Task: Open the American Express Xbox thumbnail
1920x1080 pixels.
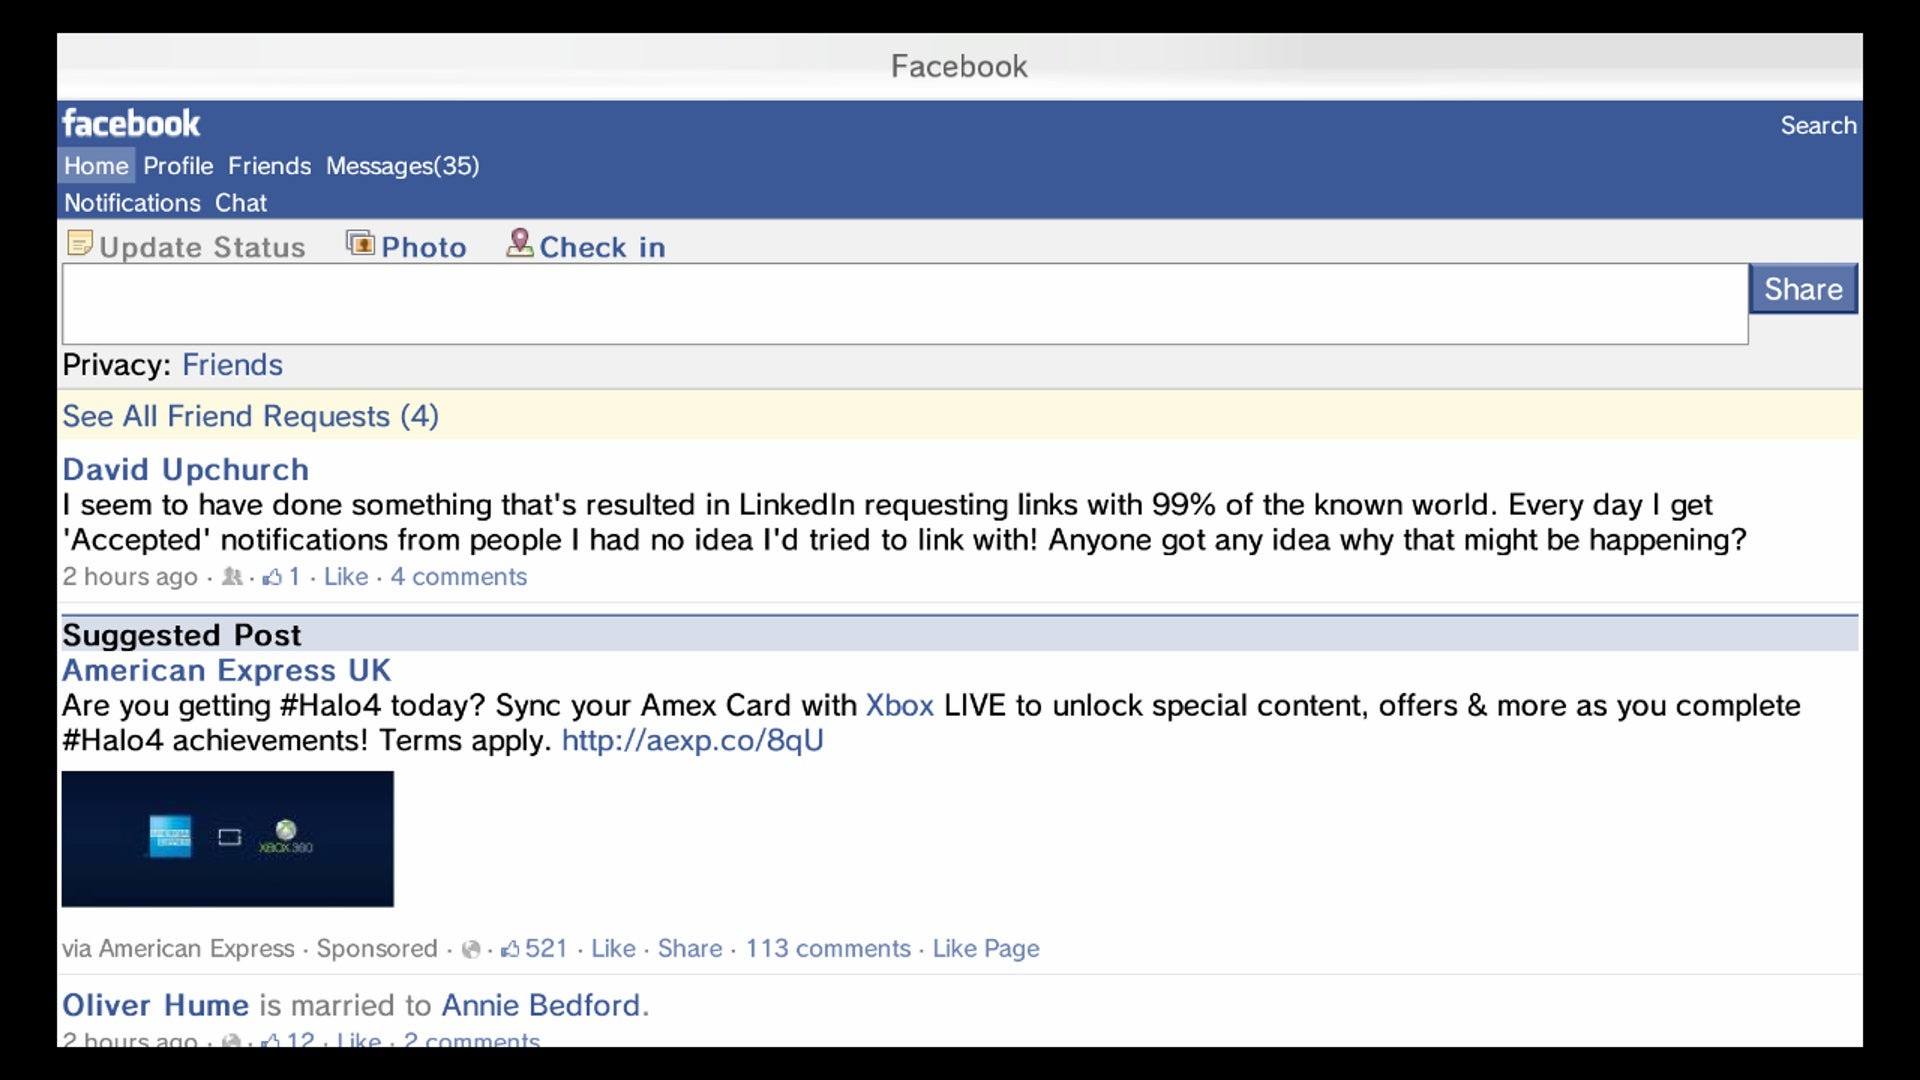Action: point(228,839)
